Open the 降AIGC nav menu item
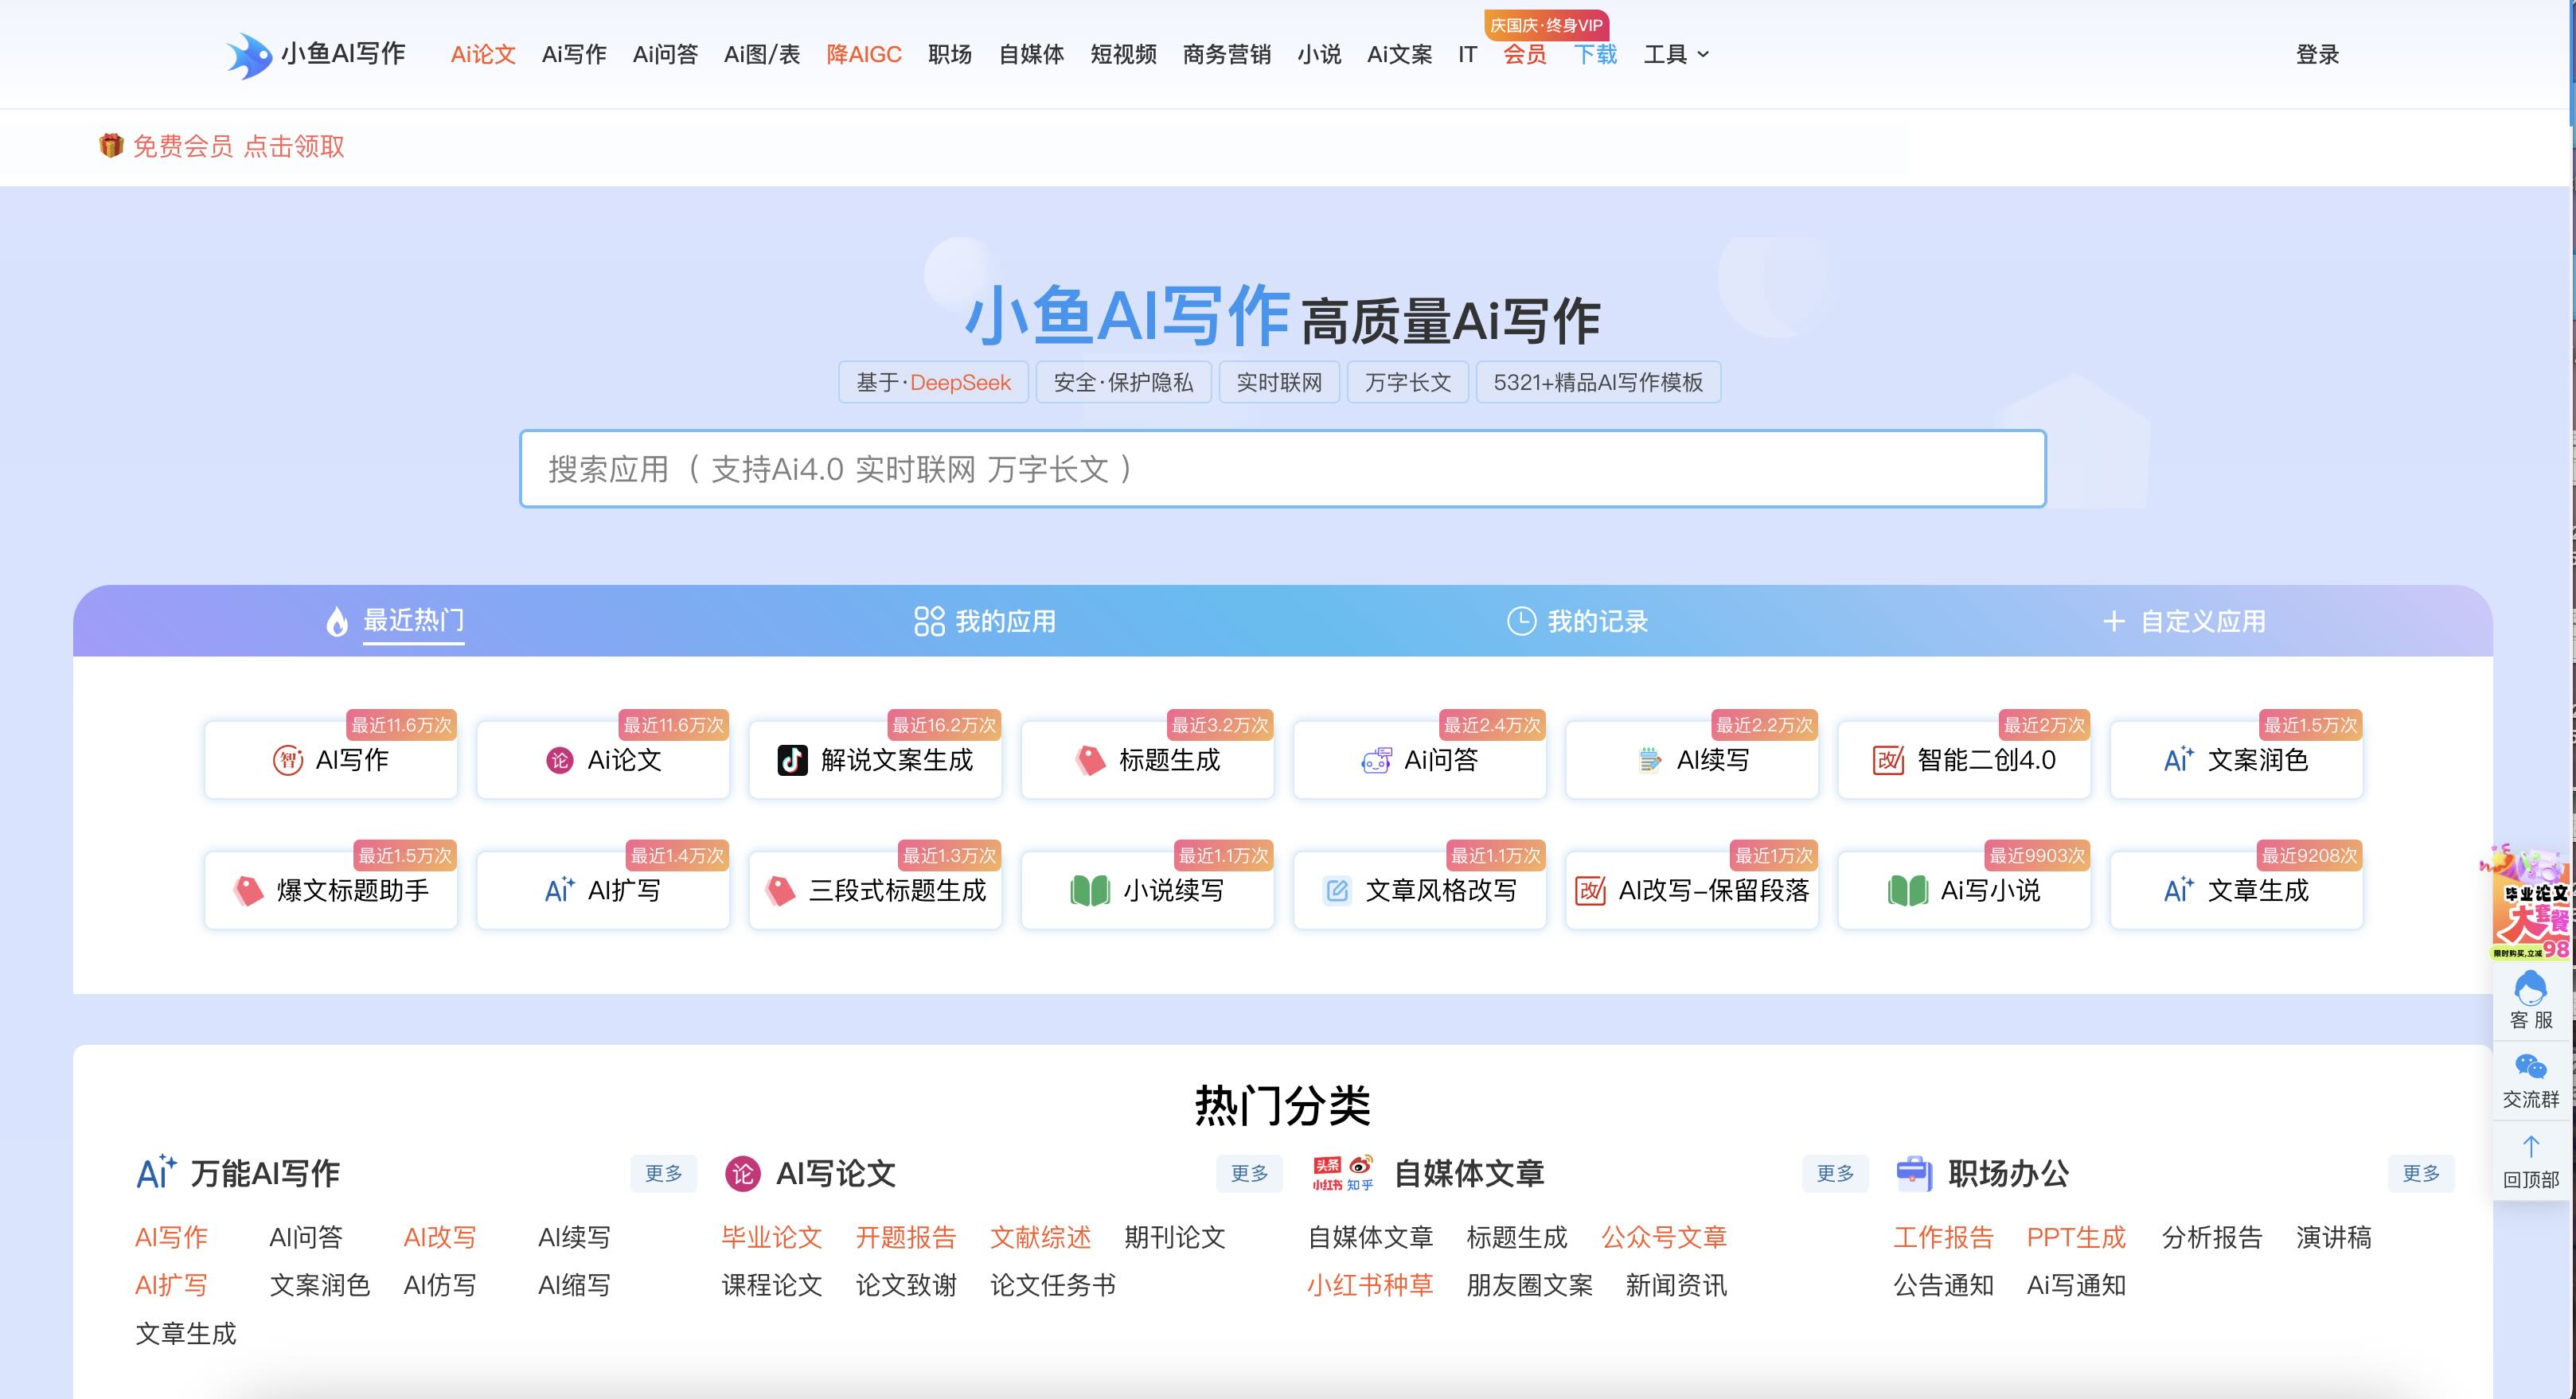Screen dimensions: 2576x1399 click(864, 55)
